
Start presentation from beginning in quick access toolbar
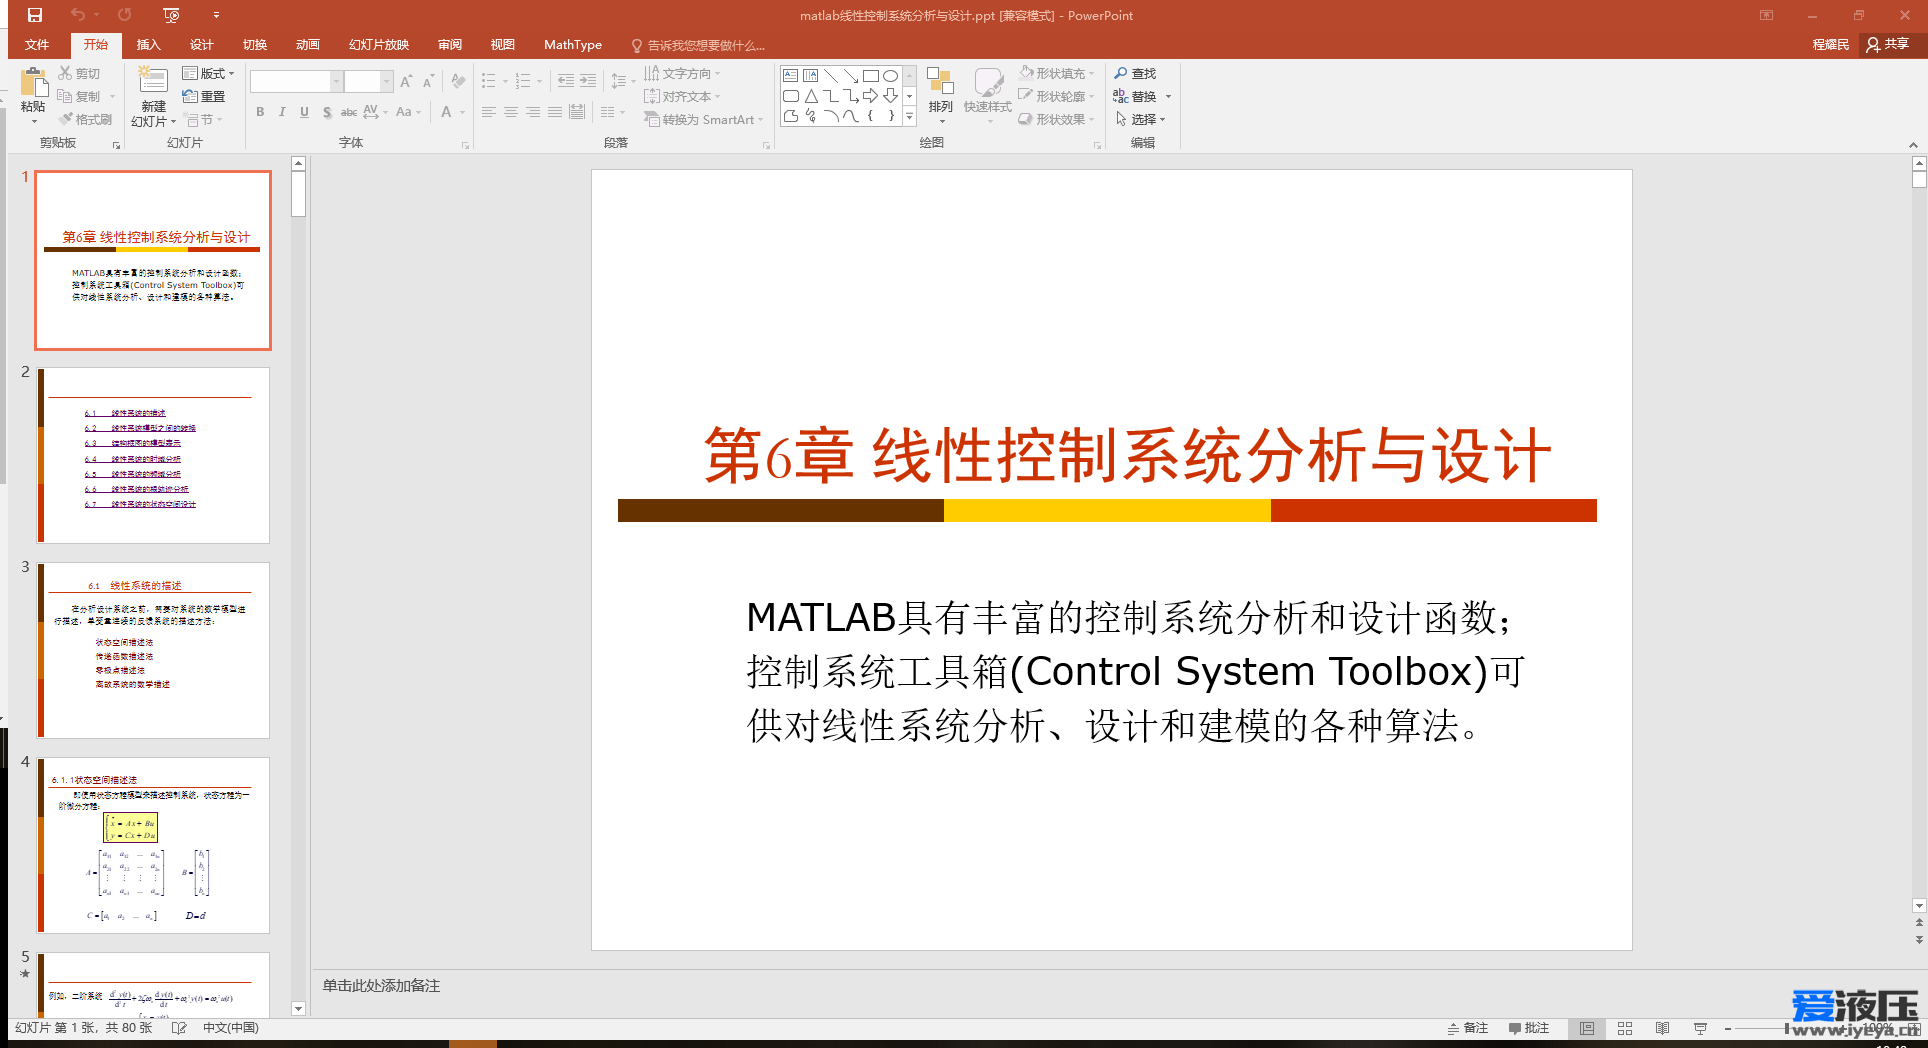point(171,15)
